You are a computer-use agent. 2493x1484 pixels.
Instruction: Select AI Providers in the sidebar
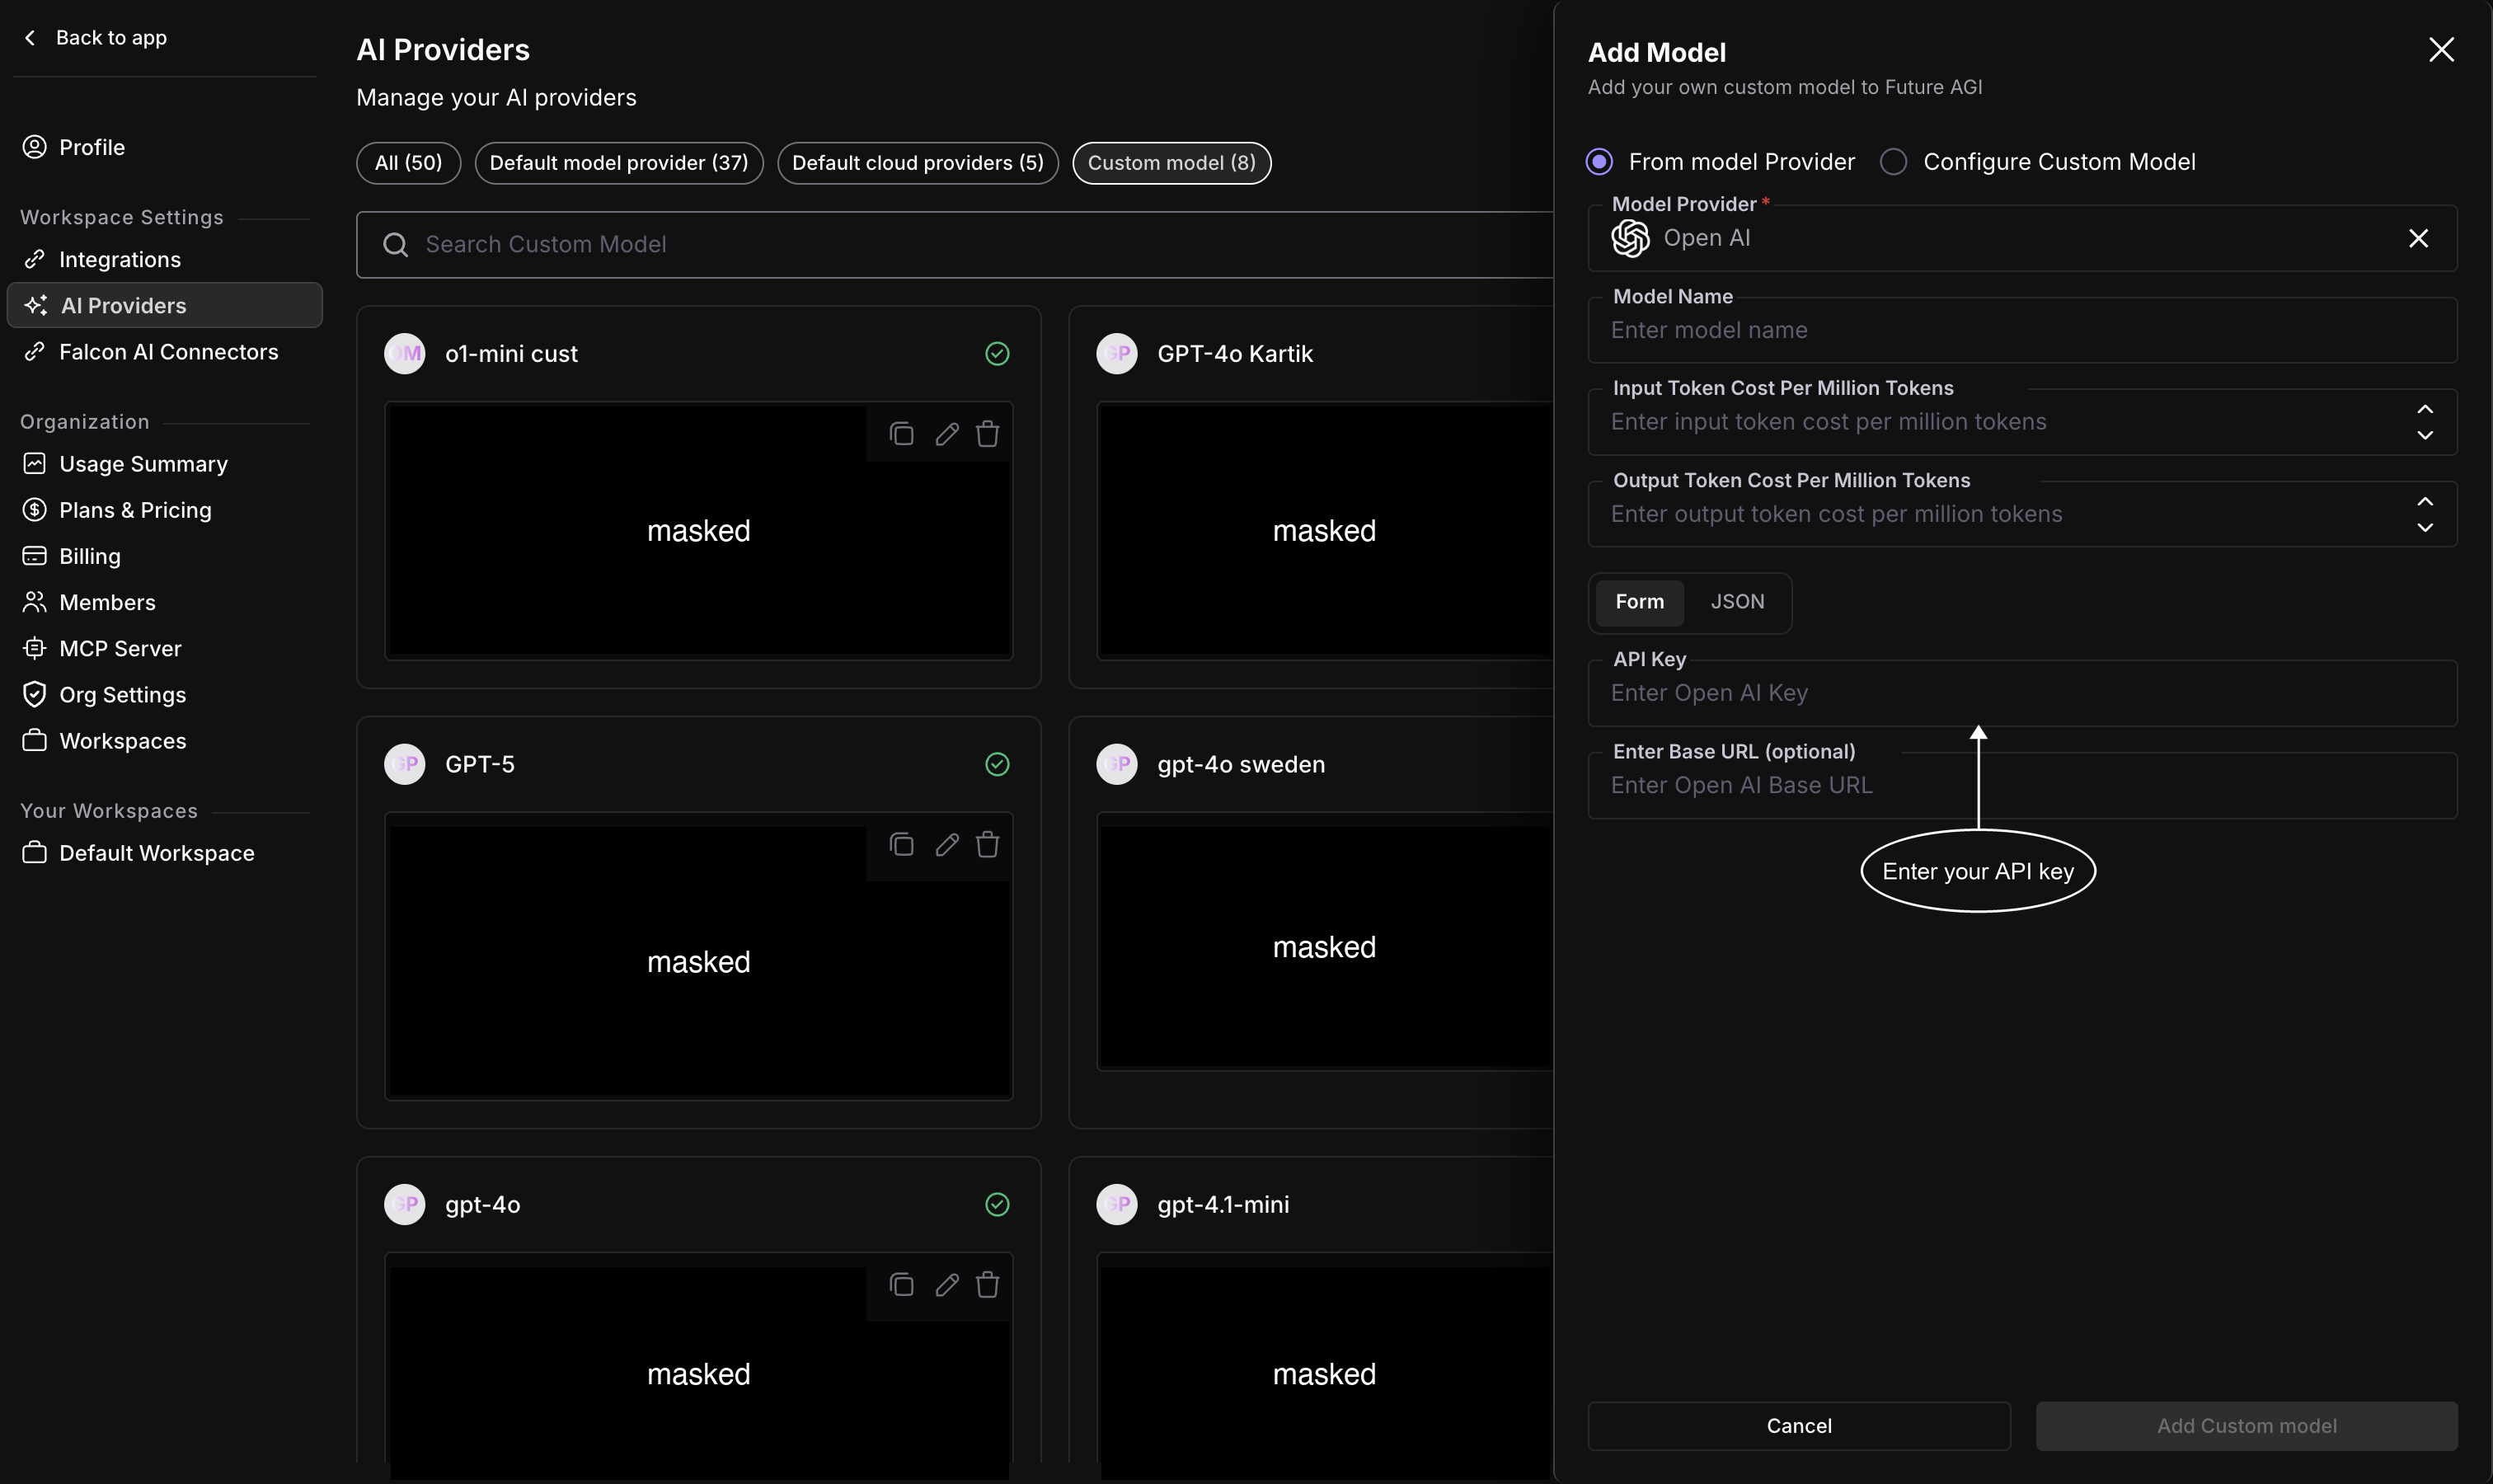click(165, 305)
